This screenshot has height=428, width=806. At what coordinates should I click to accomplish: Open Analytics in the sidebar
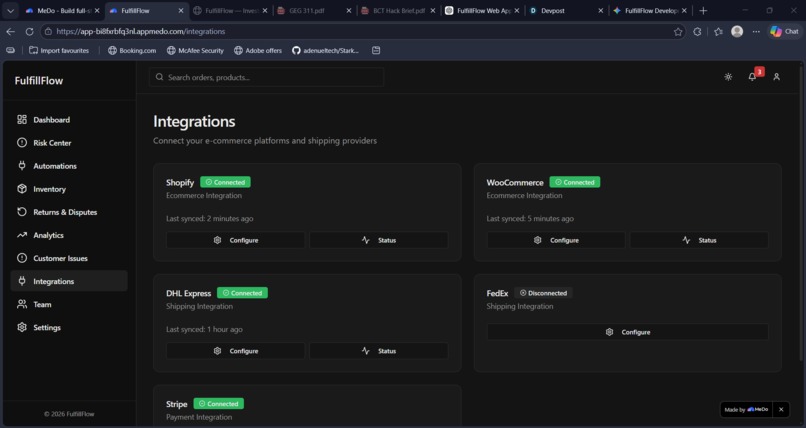69,235
